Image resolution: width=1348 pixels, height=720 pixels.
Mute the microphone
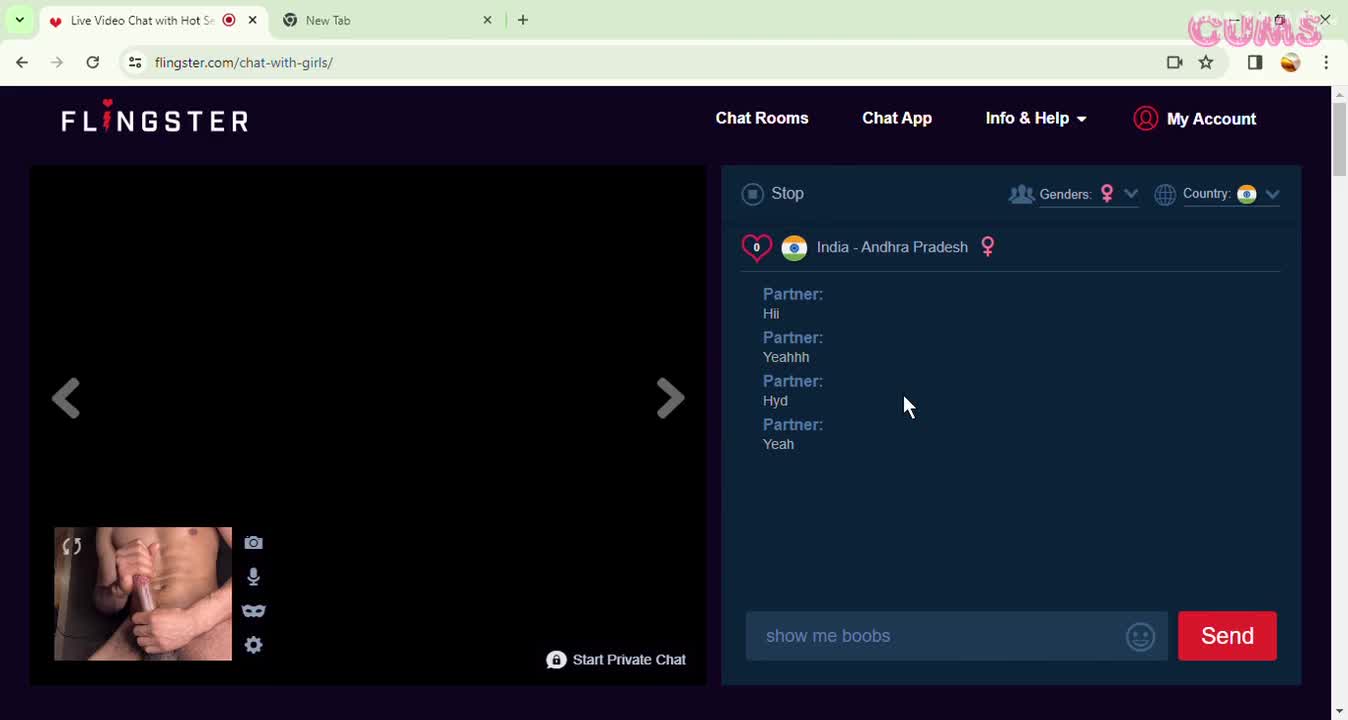pyautogui.click(x=253, y=577)
